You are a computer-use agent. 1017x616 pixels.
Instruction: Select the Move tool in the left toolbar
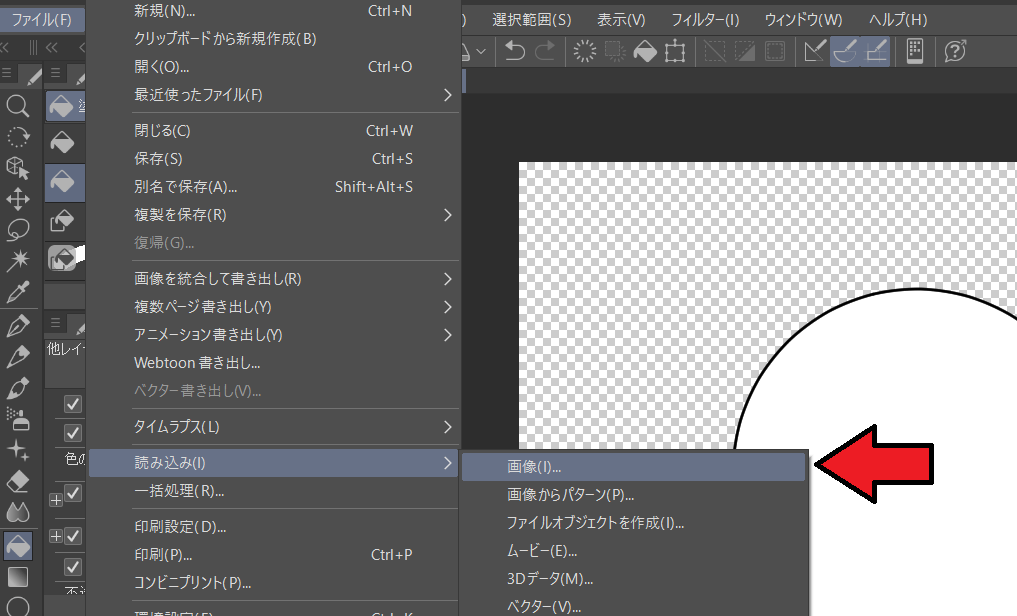click(x=20, y=197)
